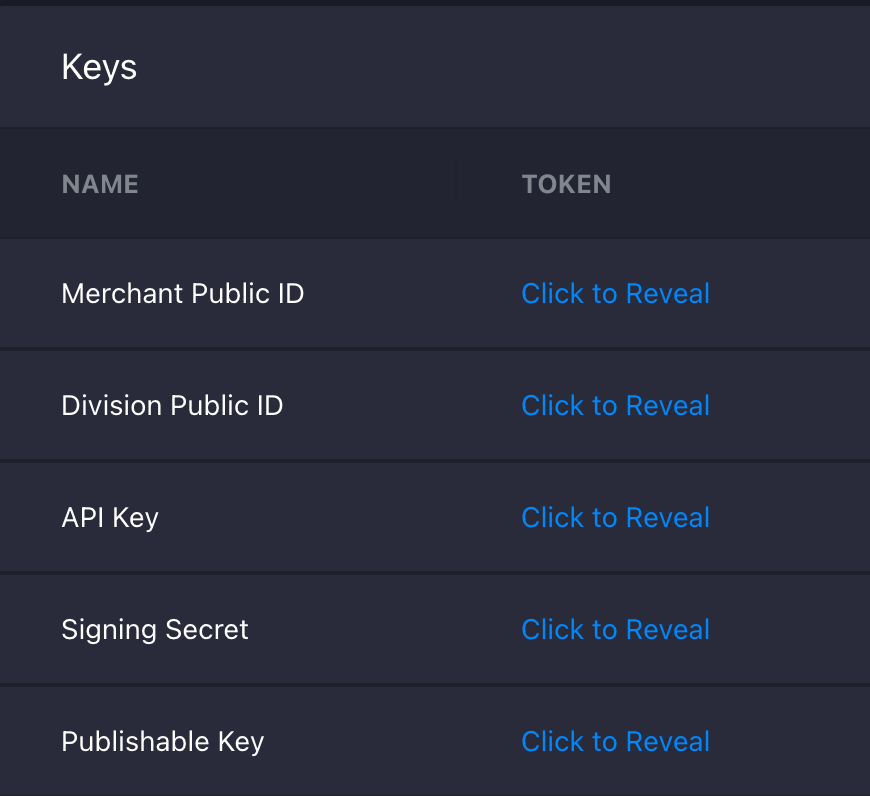870x796 pixels.
Task: Select the Publishable Key table row
Action: coord(435,741)
